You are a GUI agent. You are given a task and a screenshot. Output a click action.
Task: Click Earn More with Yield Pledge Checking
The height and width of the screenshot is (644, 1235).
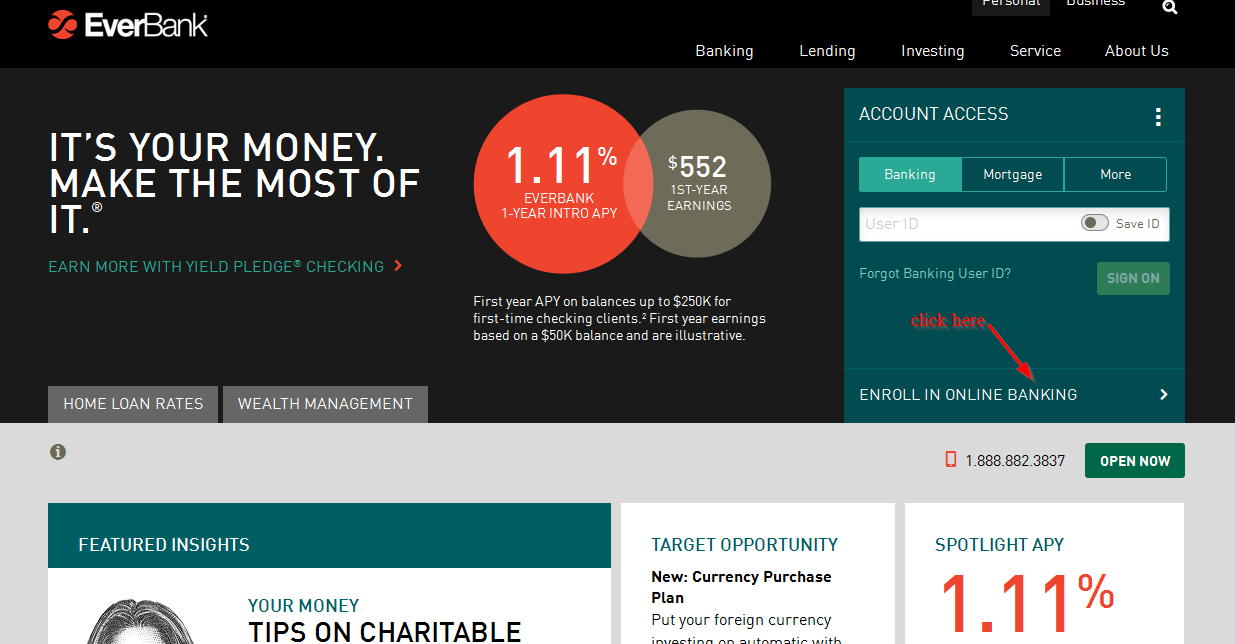[216, 267]
